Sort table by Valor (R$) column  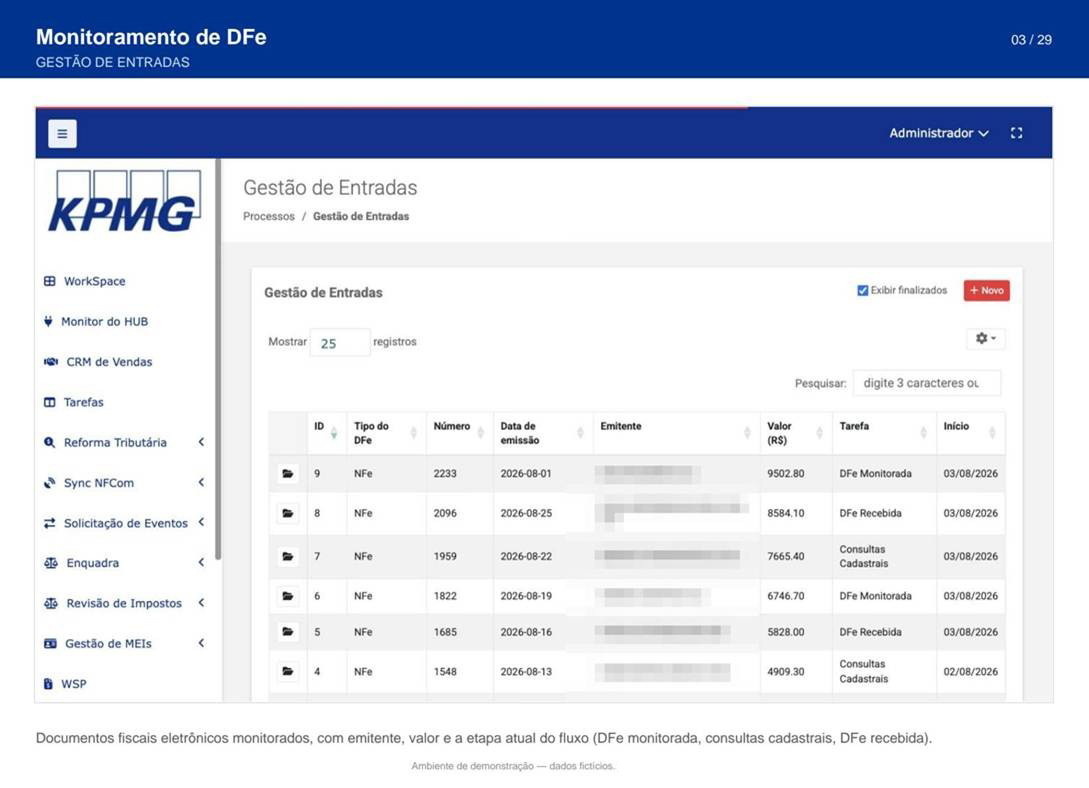pyautogui.click(x=796, y=433)
